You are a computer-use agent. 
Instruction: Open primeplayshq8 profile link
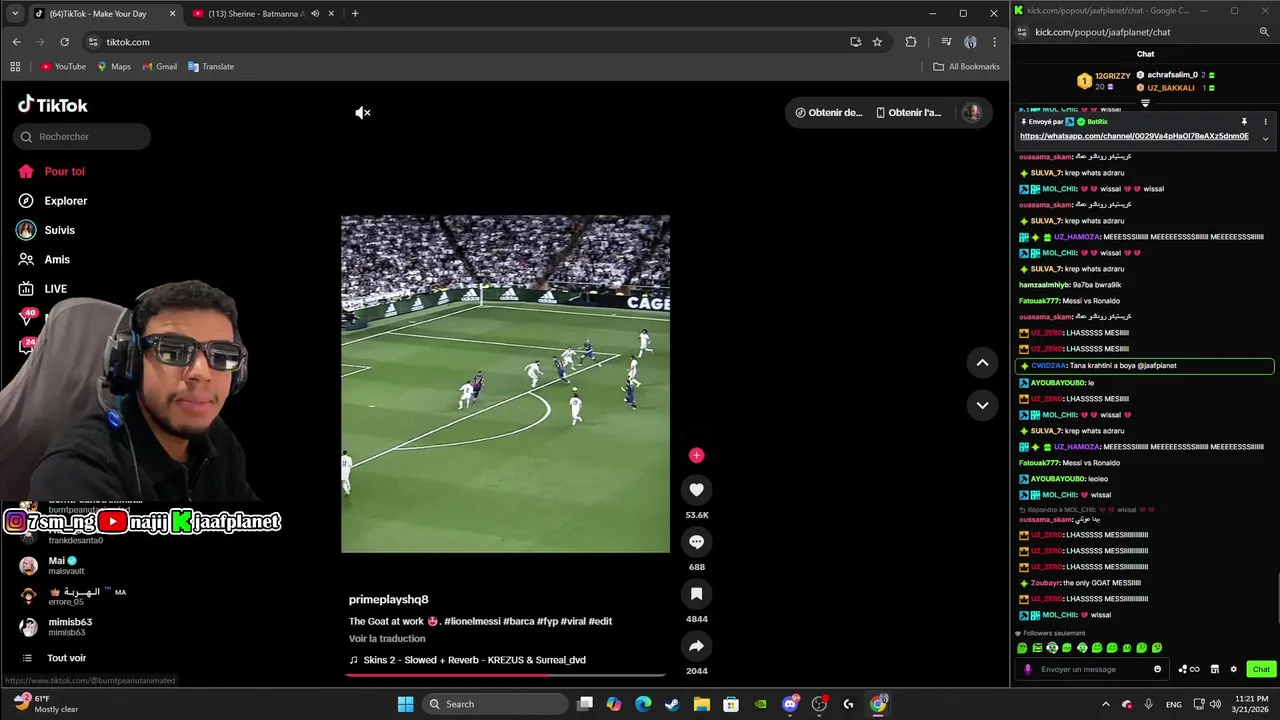(x=388, y=600)
